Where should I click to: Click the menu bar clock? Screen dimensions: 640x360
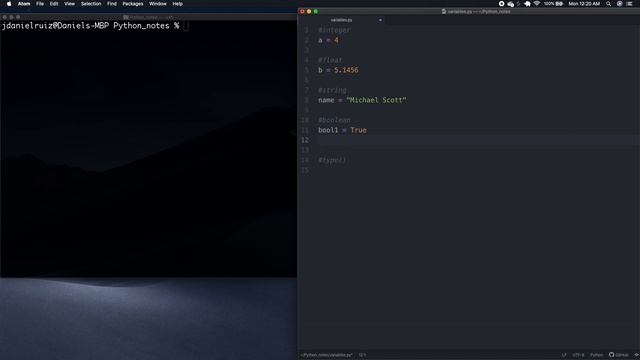click(584, 4)
